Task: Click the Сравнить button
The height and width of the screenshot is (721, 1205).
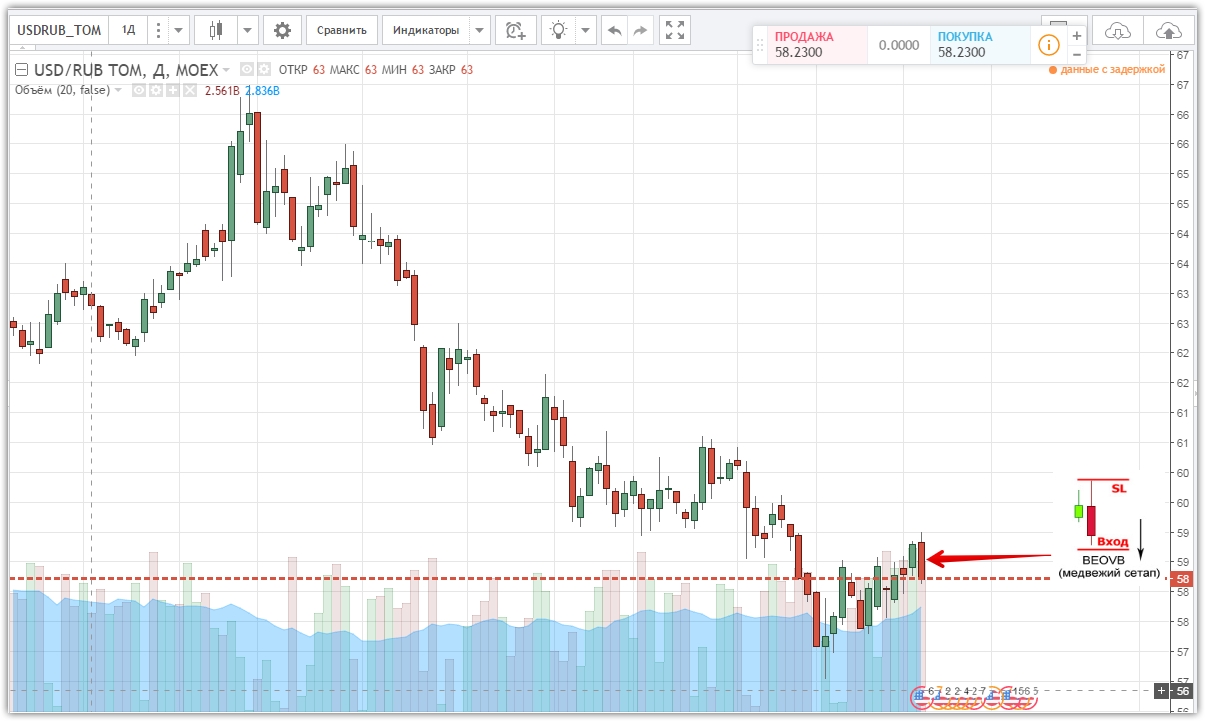Action: pos(342,30)
